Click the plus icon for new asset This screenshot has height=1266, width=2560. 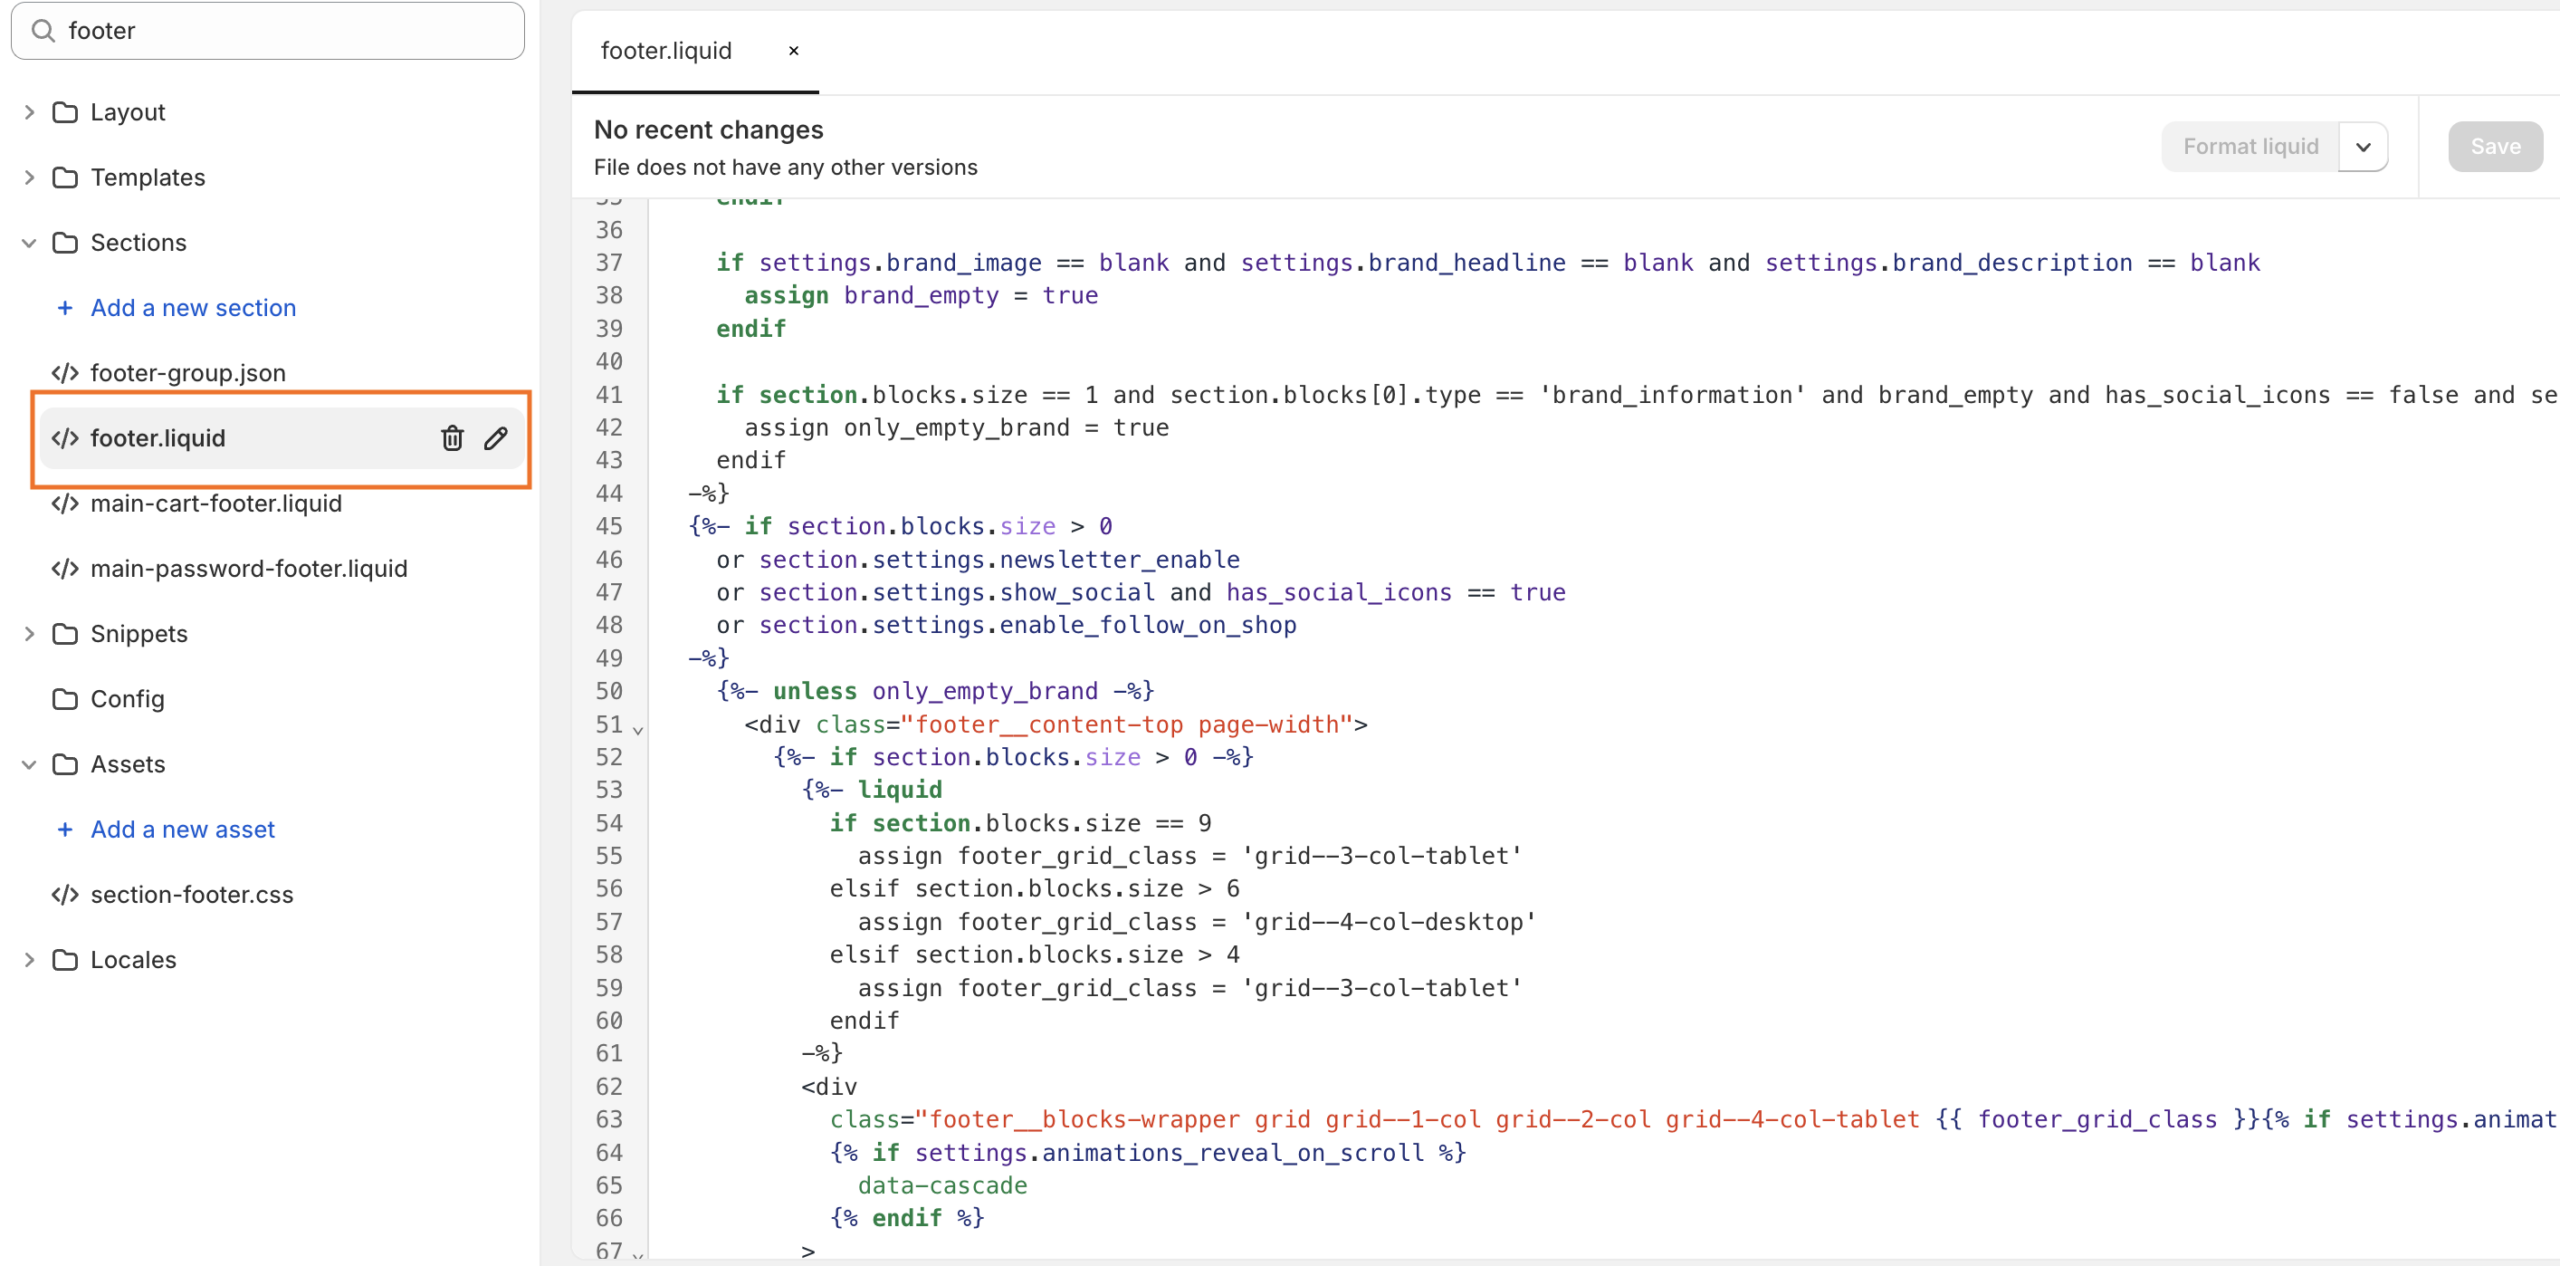(x=65, y=830)
